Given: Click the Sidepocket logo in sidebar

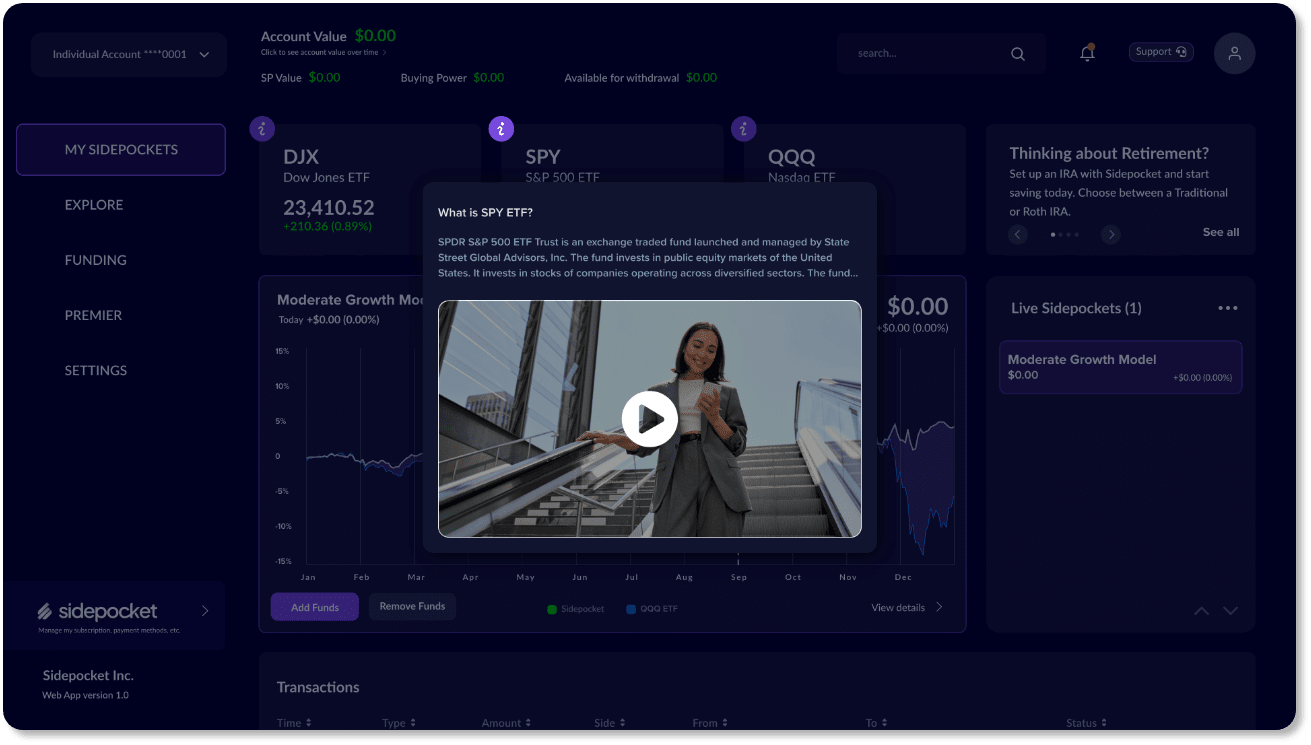Looking at the screenshot, I should pos(98,611).
